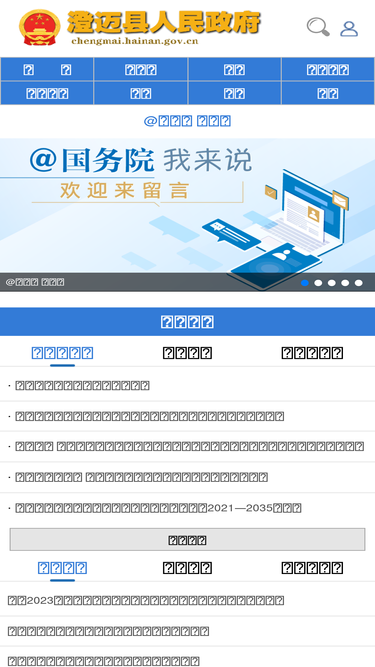Open the three-character navigation menu item
Viewport: 375px width, 667px height.
[x=141, y=69]
